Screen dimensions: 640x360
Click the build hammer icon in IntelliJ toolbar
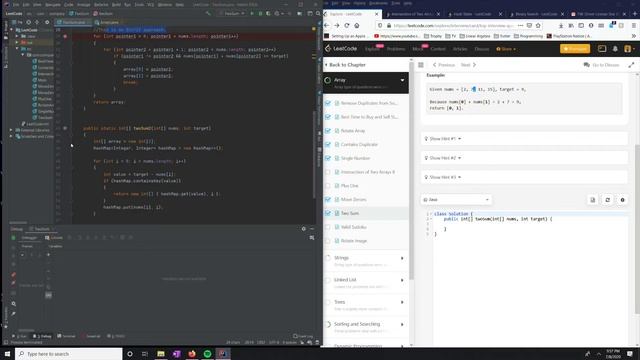[208, 13]
